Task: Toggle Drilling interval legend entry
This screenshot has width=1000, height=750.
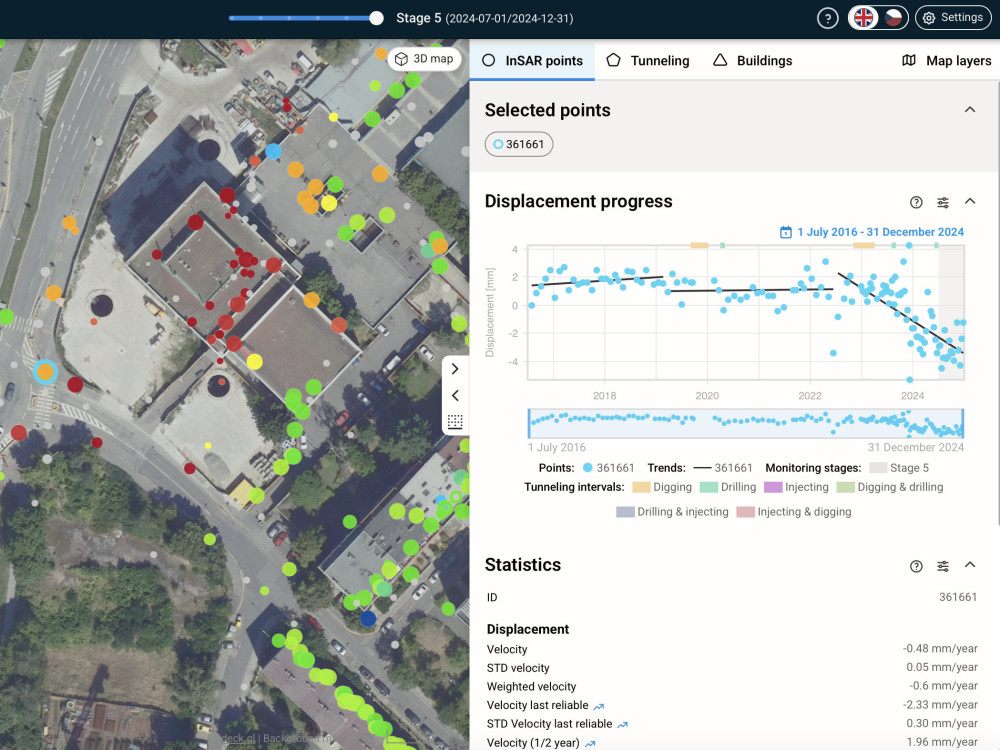Action: click(x=728, y=487)
